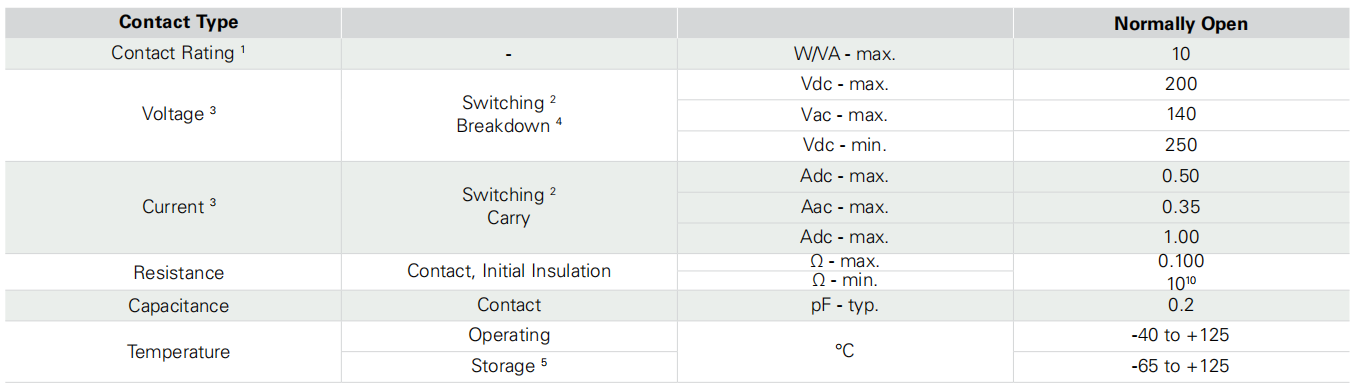Image resolution: width=1357 pixels, height=392 pixels.
Task: Click the Current row label
Action: pos(178,207)
